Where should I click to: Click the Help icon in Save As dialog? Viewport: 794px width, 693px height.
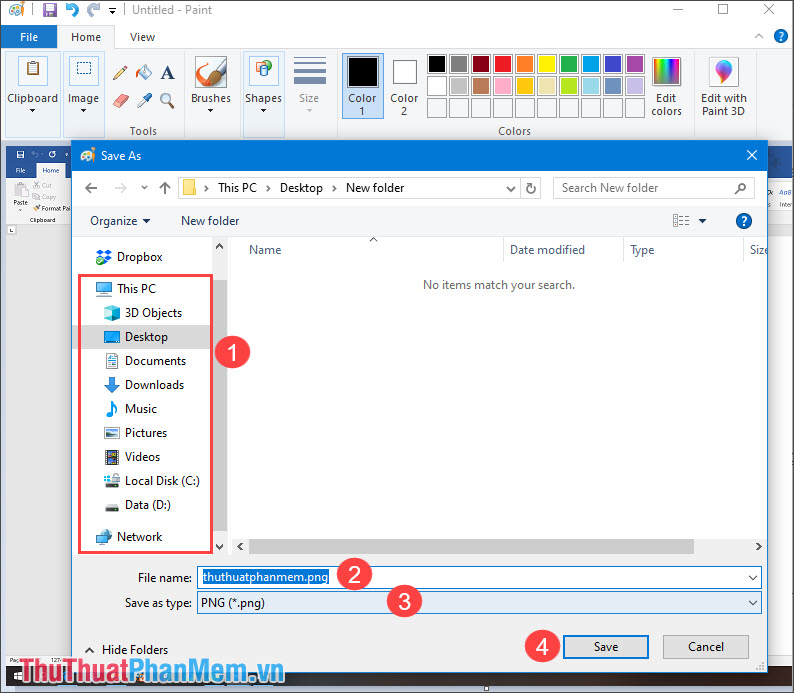tap(743, 221)
